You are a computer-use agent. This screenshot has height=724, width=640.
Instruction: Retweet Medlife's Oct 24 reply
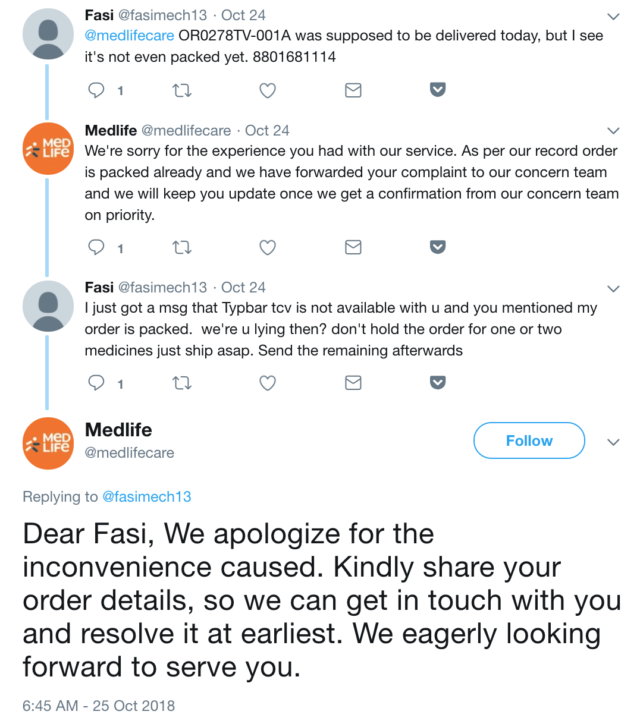coord(181,246)
